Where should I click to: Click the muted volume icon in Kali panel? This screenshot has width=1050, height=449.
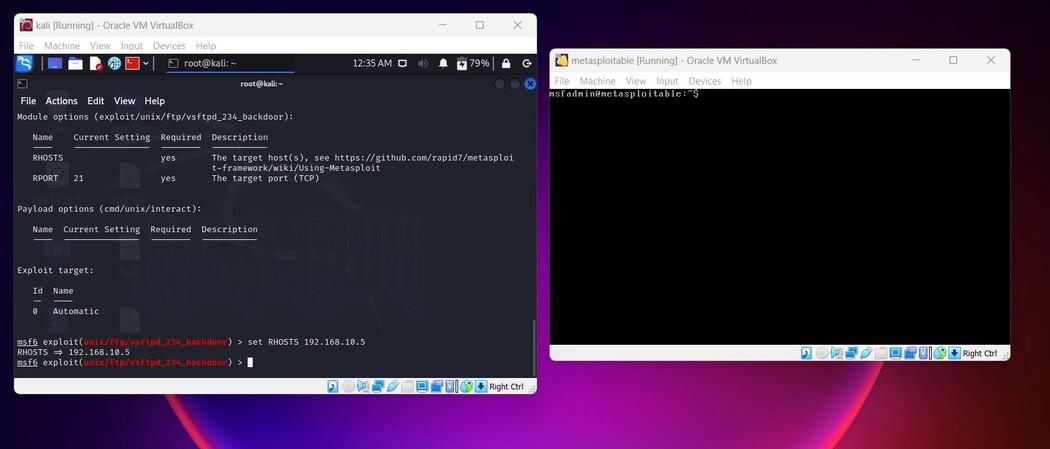tap(423, 64)
